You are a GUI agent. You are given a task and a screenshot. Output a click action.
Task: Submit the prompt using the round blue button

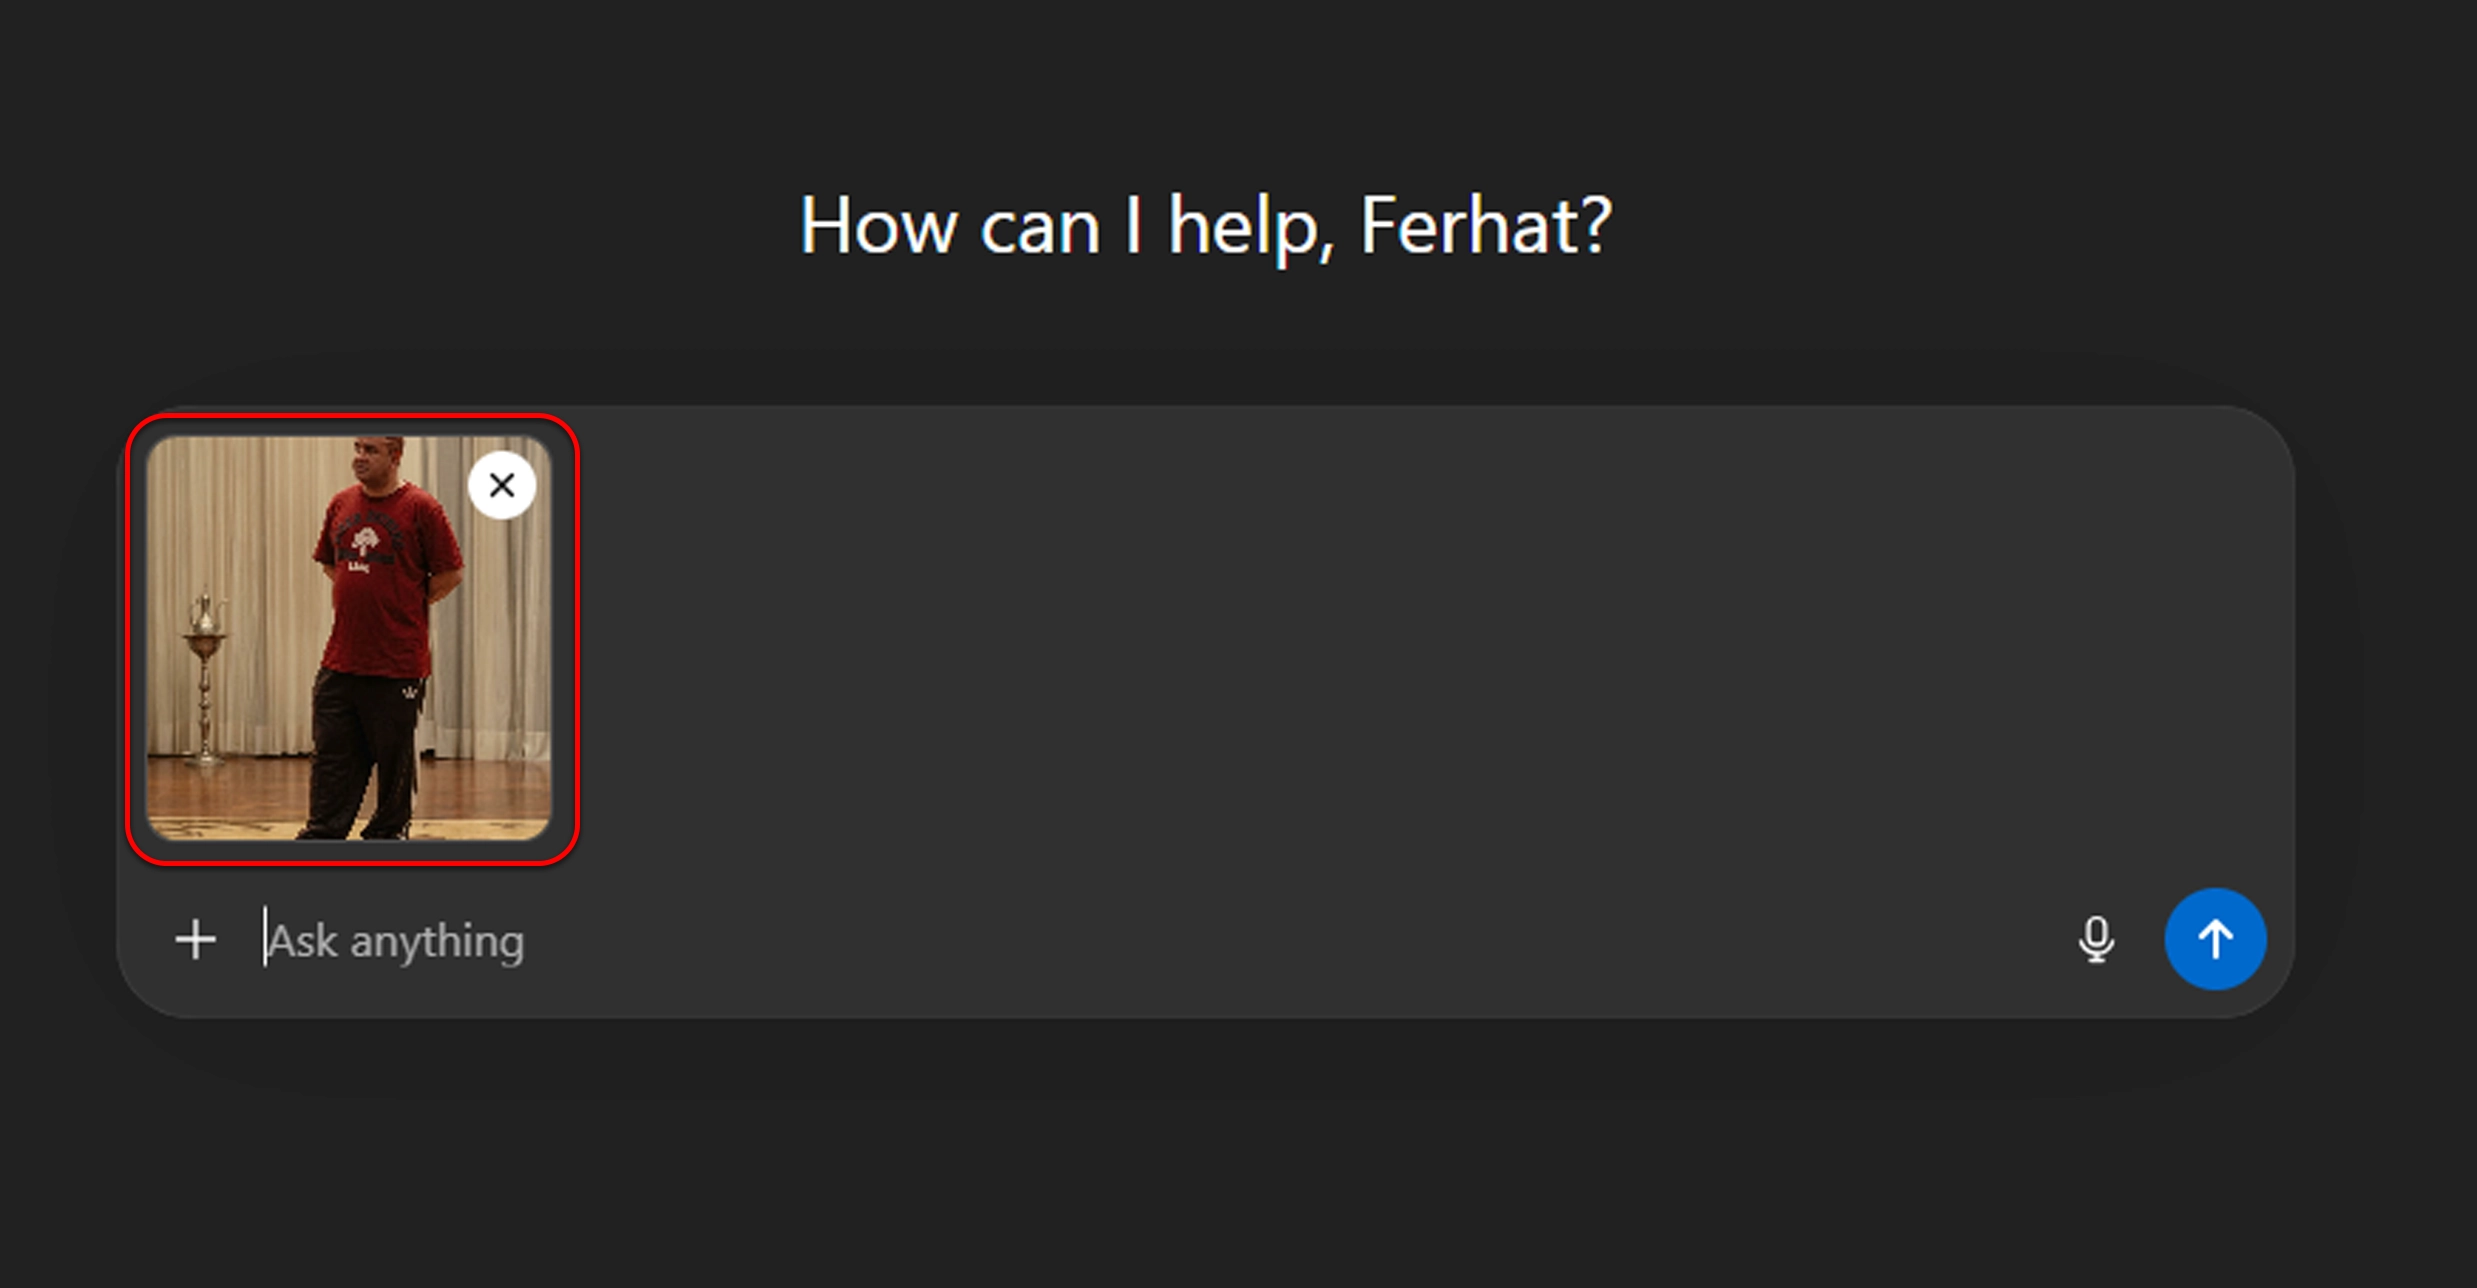click(x=2215, y=939)
